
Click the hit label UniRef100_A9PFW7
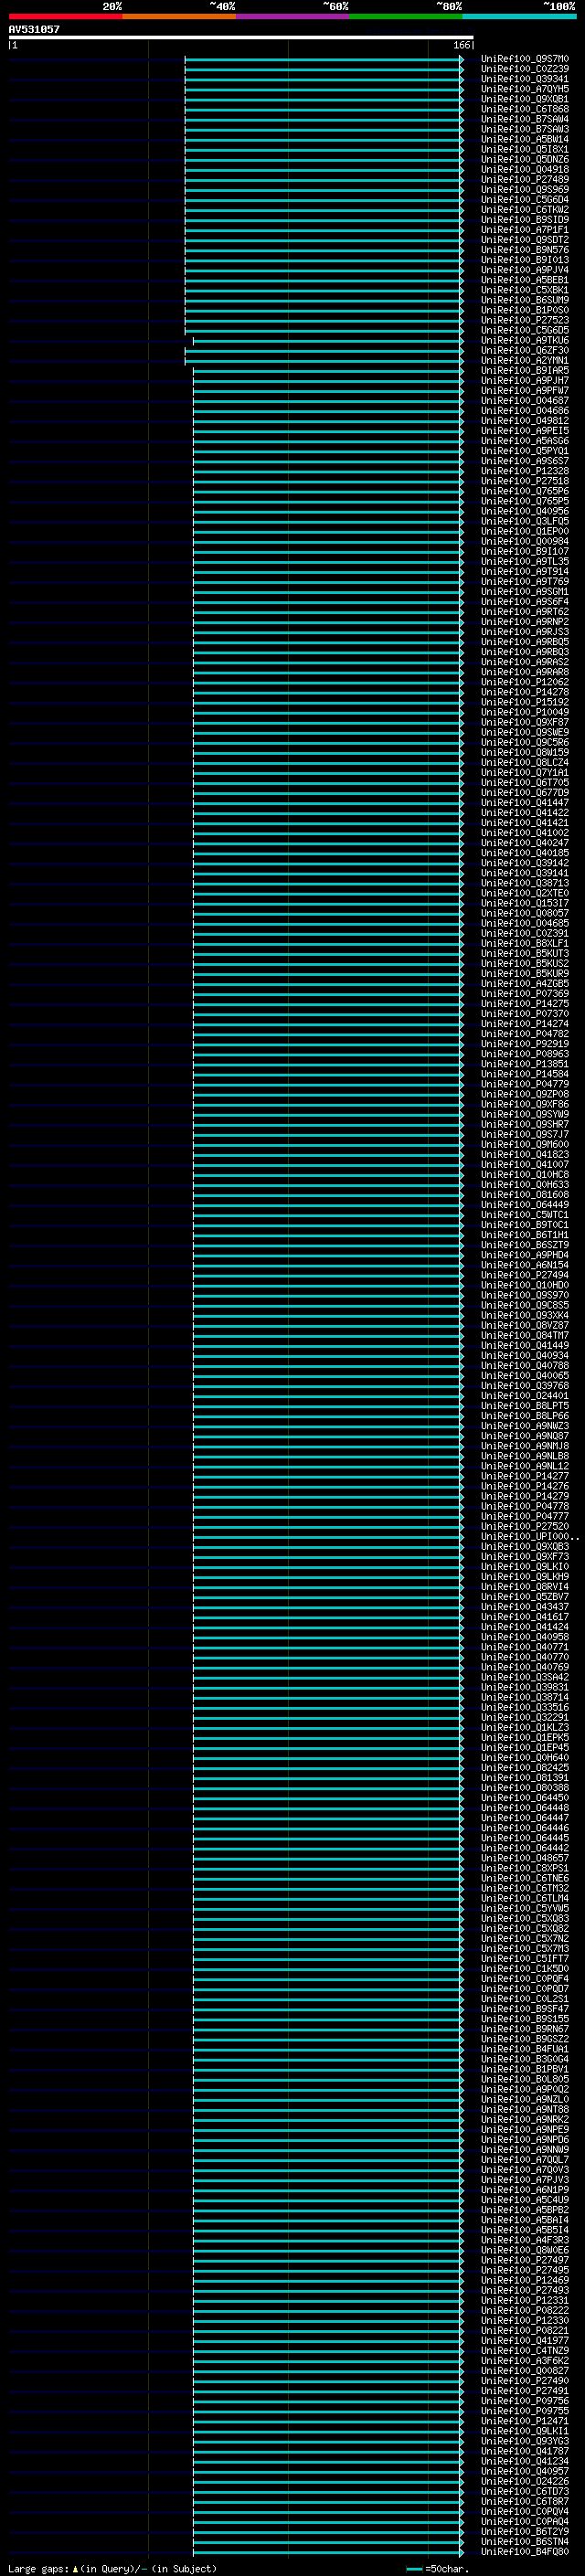(525, 391)
